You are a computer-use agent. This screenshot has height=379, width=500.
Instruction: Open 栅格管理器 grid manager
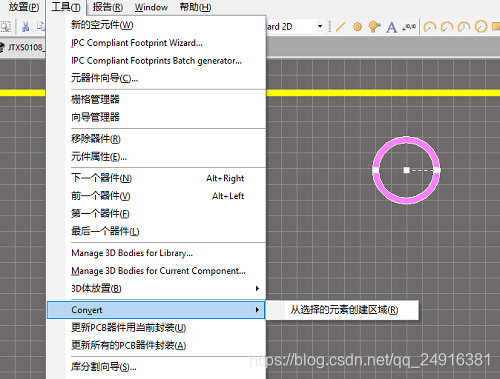(156, 99)
